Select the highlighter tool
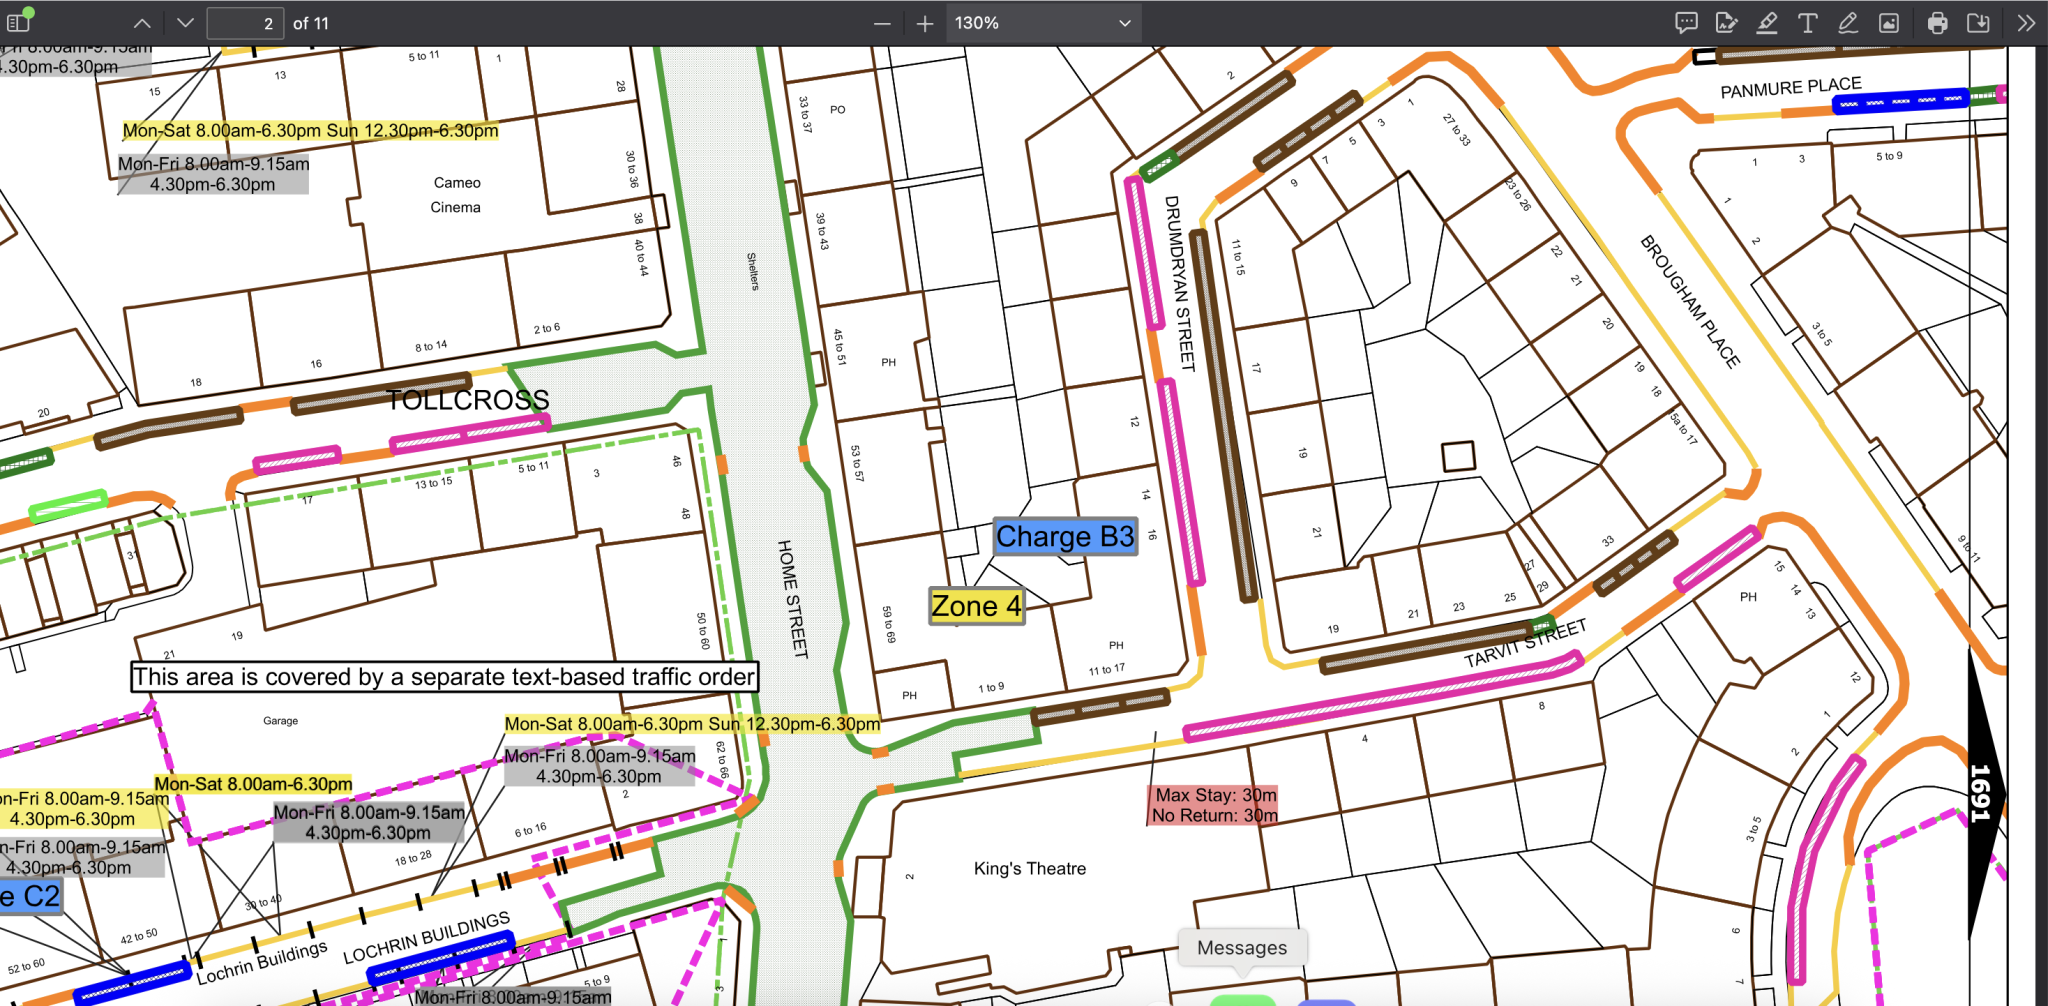Viewport: 2048px width, 1006px height. pyautogui.click(x=1767, y=23)
